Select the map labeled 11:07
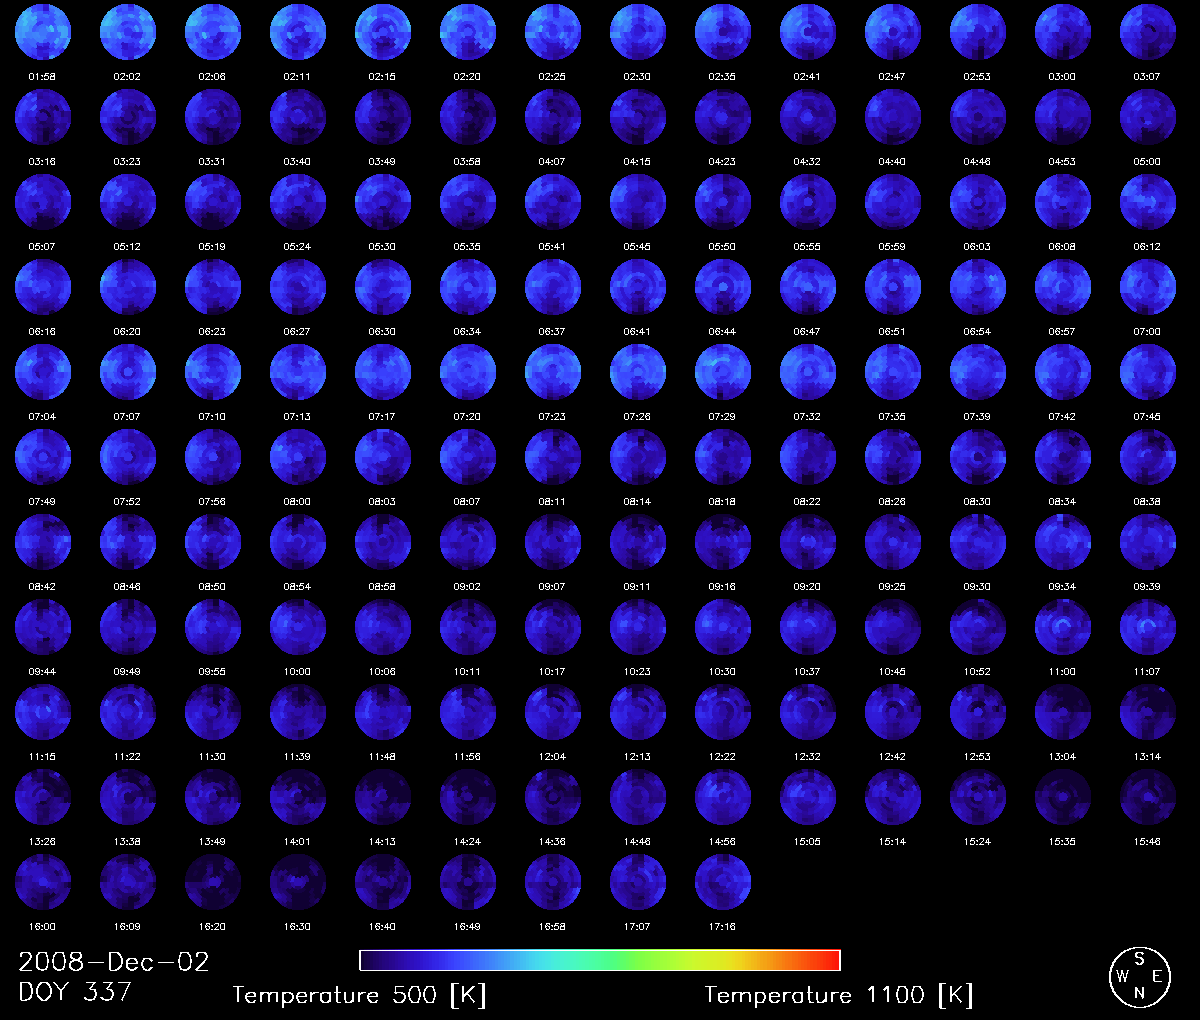This screenshot has width=1200, height=1020. point(1148,627)
